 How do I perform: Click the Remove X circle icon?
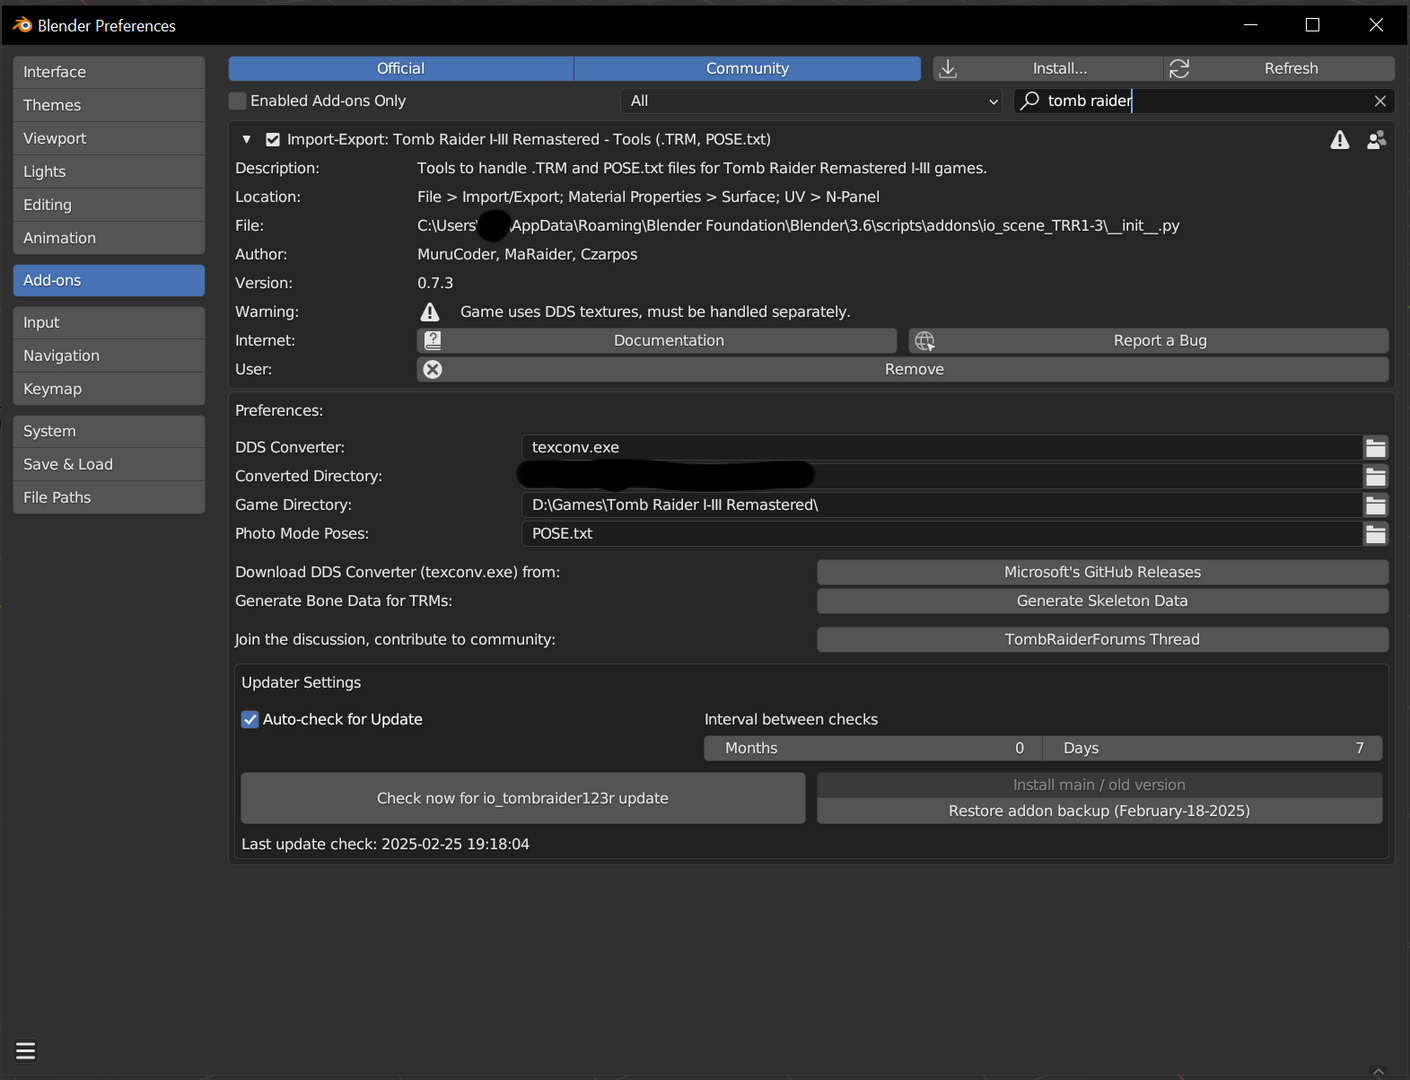coord(432,369)
